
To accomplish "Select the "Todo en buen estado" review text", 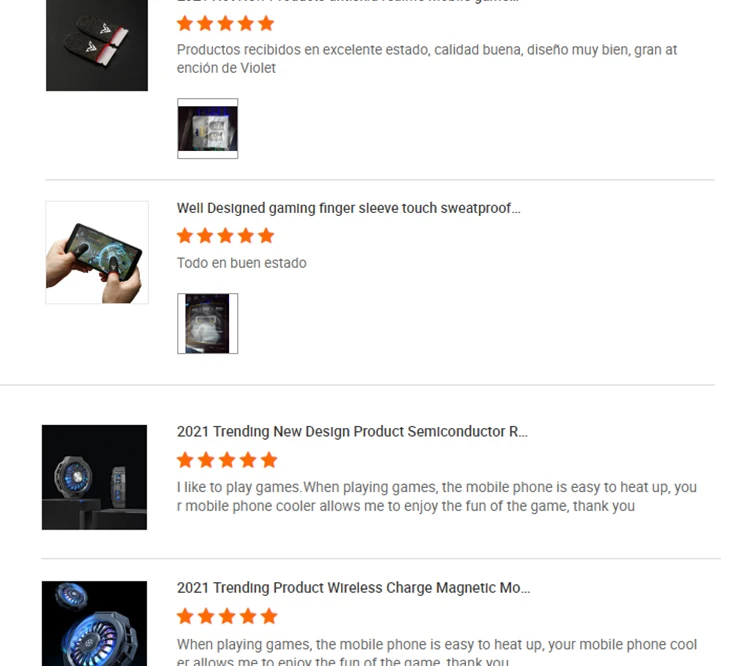I will [x=242, y=263].
